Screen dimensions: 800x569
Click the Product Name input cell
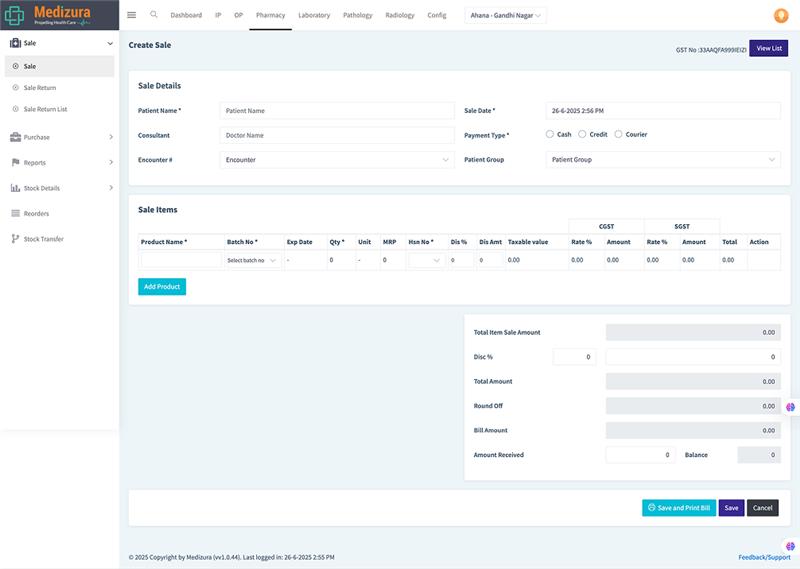181,260
